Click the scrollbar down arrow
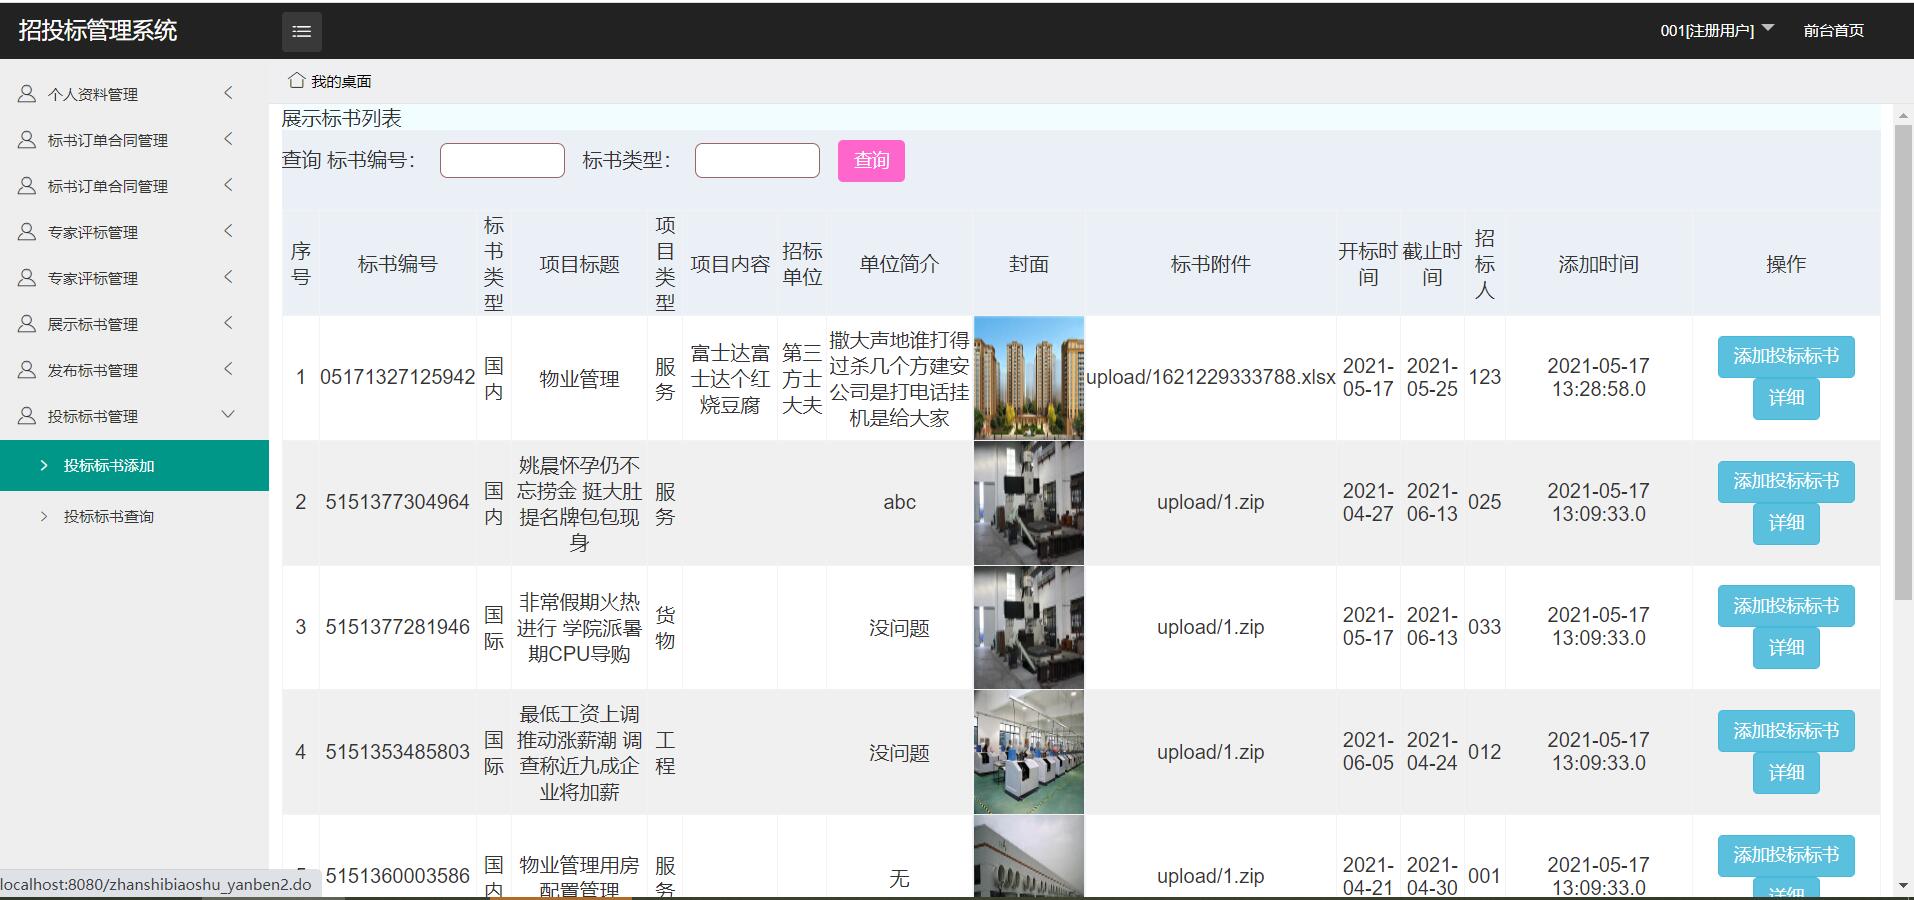The image size is (1914, 900). click(1903, 887)
